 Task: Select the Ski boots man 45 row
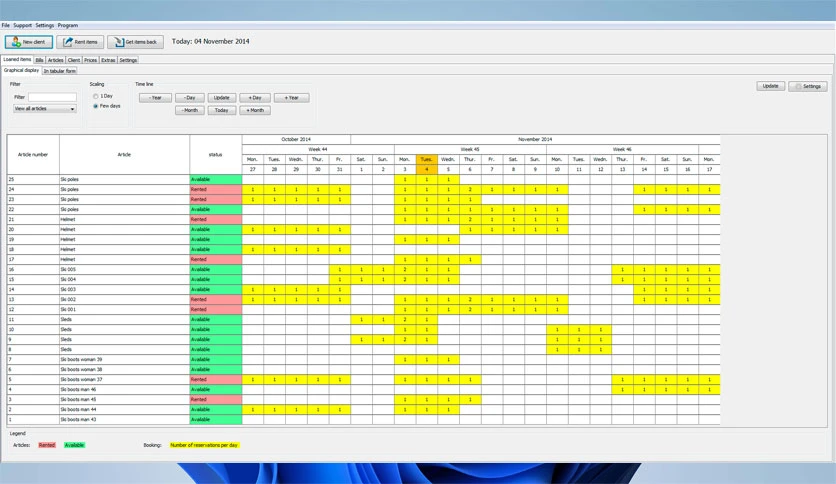click(x=364, y=399)
